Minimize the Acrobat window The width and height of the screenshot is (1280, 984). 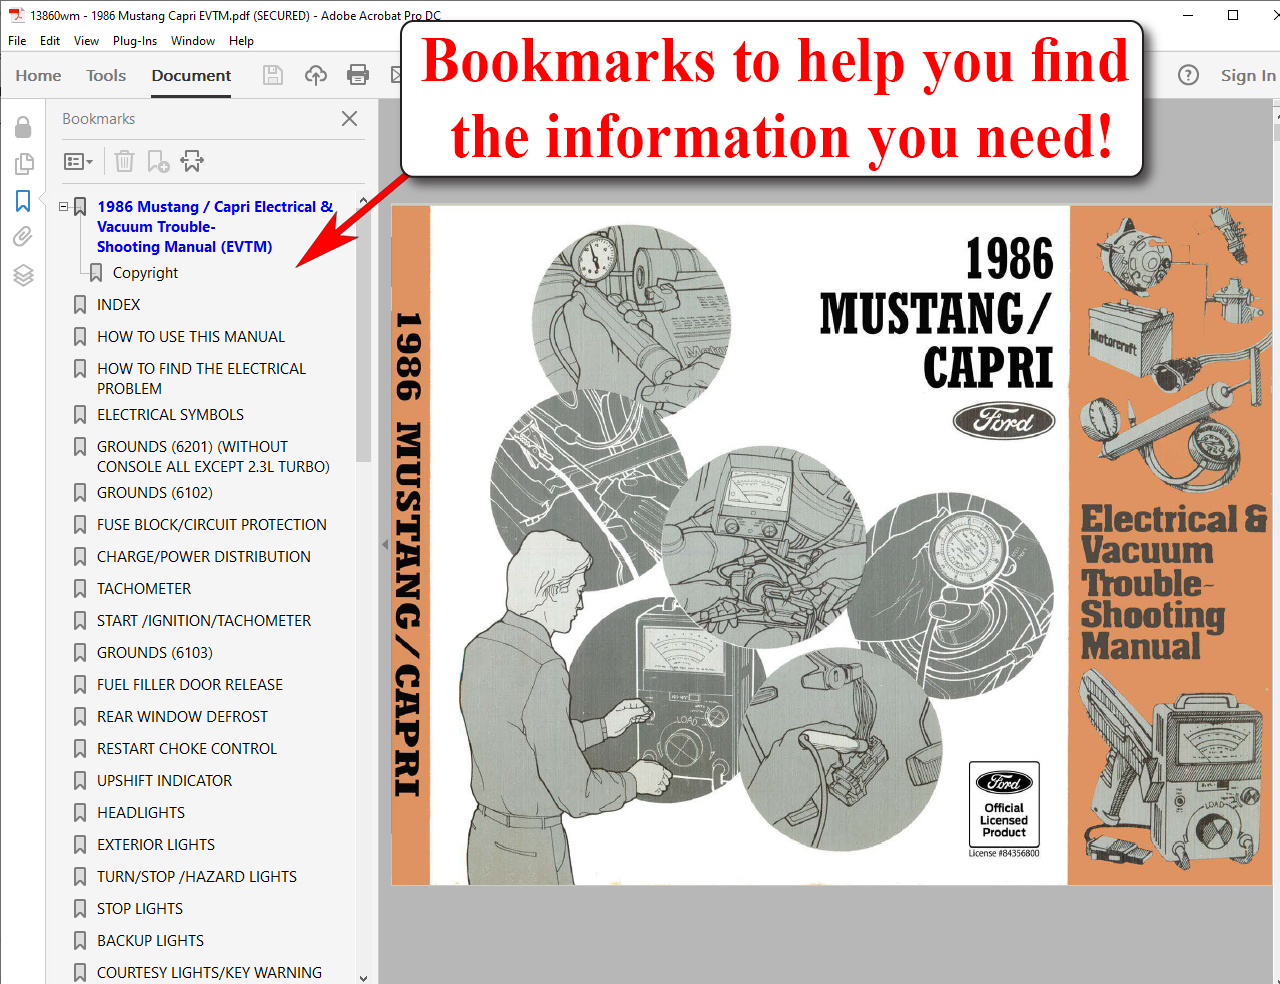1188,15
